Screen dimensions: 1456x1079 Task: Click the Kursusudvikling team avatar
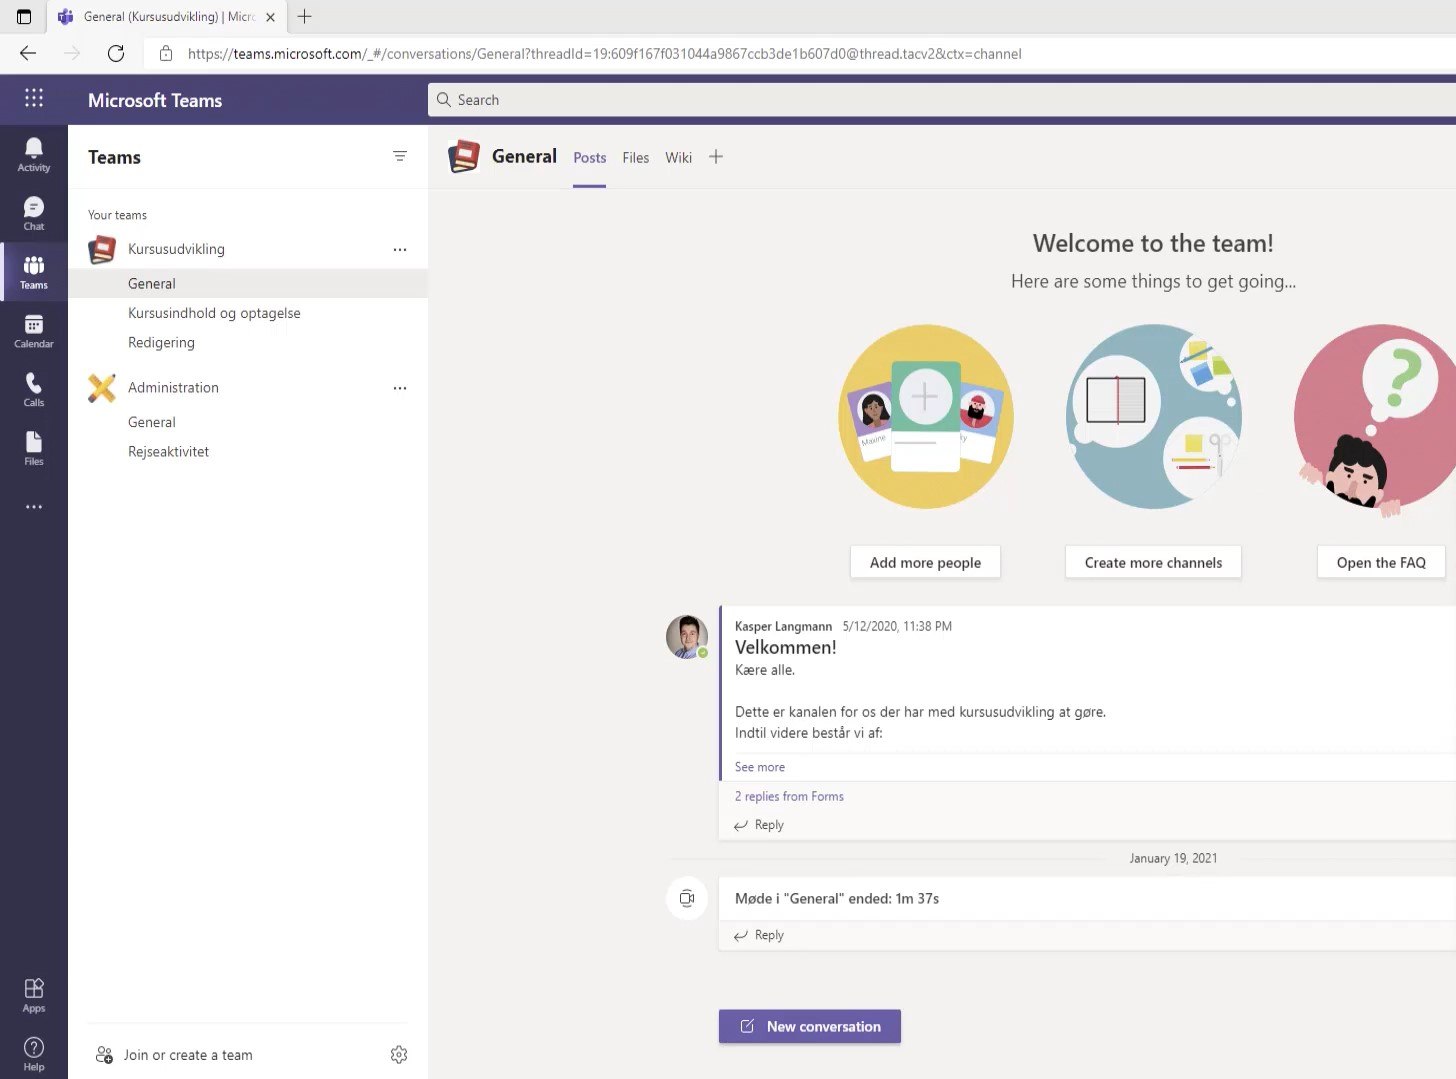point(102,249)
